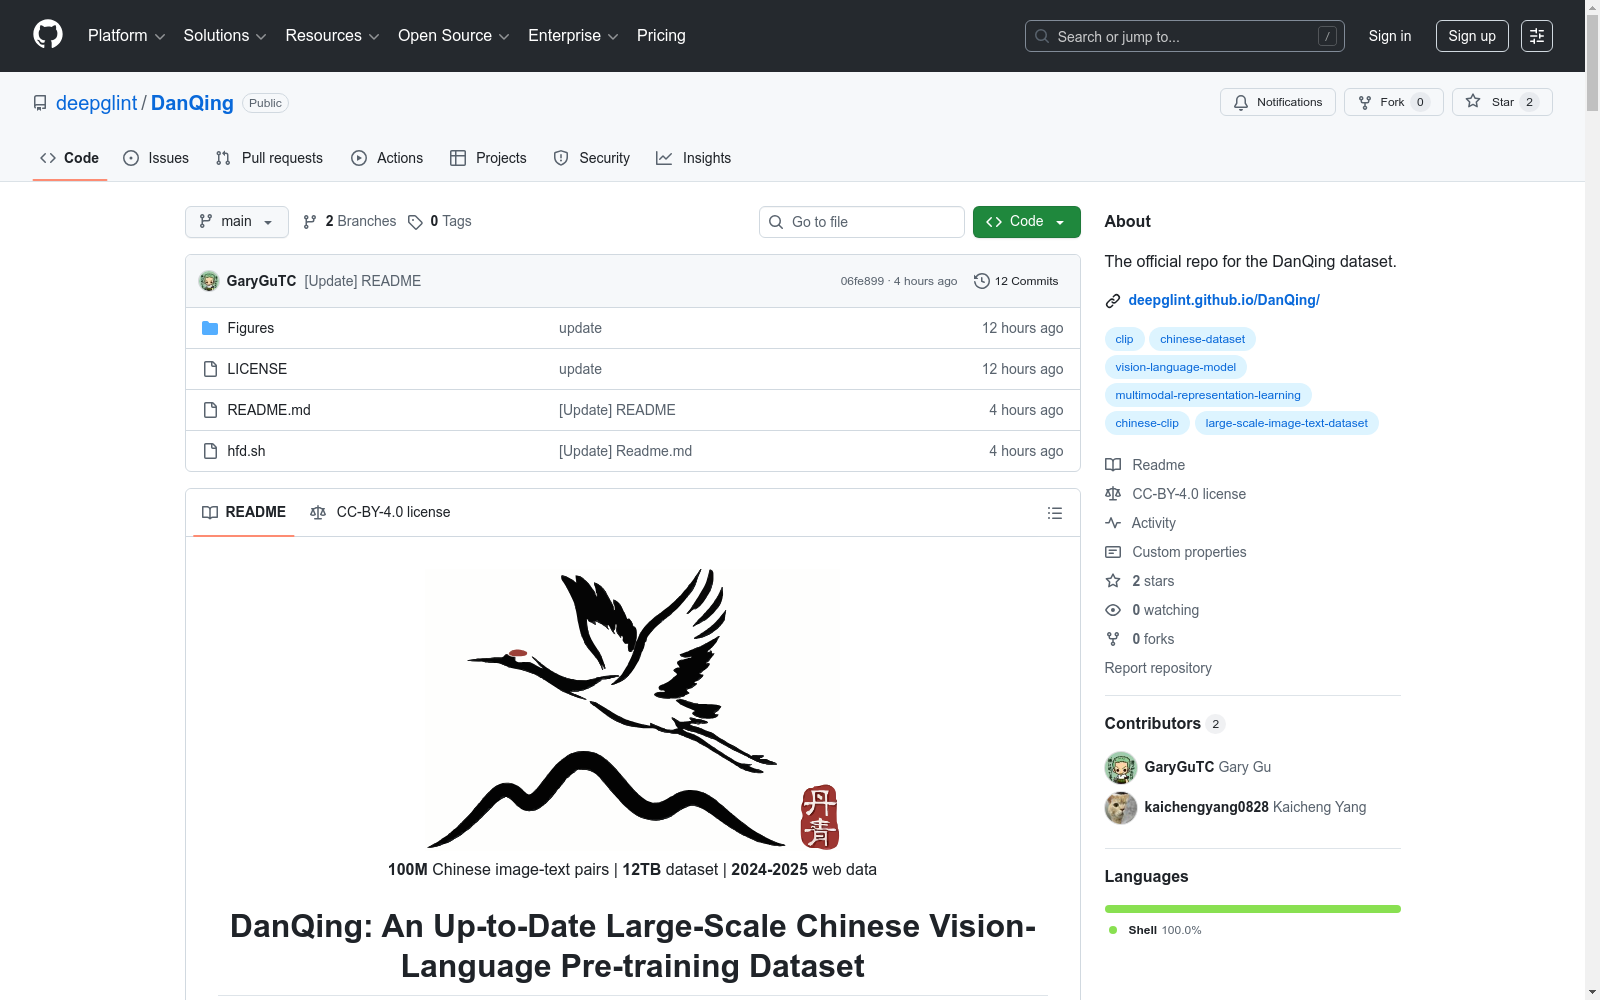The image size is (1600, 1000).
Task: Click the fork icon beside 0 forks
Action: click(x=1113, y=639)
